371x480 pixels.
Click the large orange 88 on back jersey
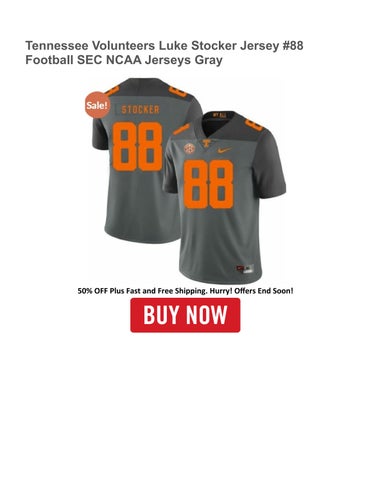[x=137, y=146]
